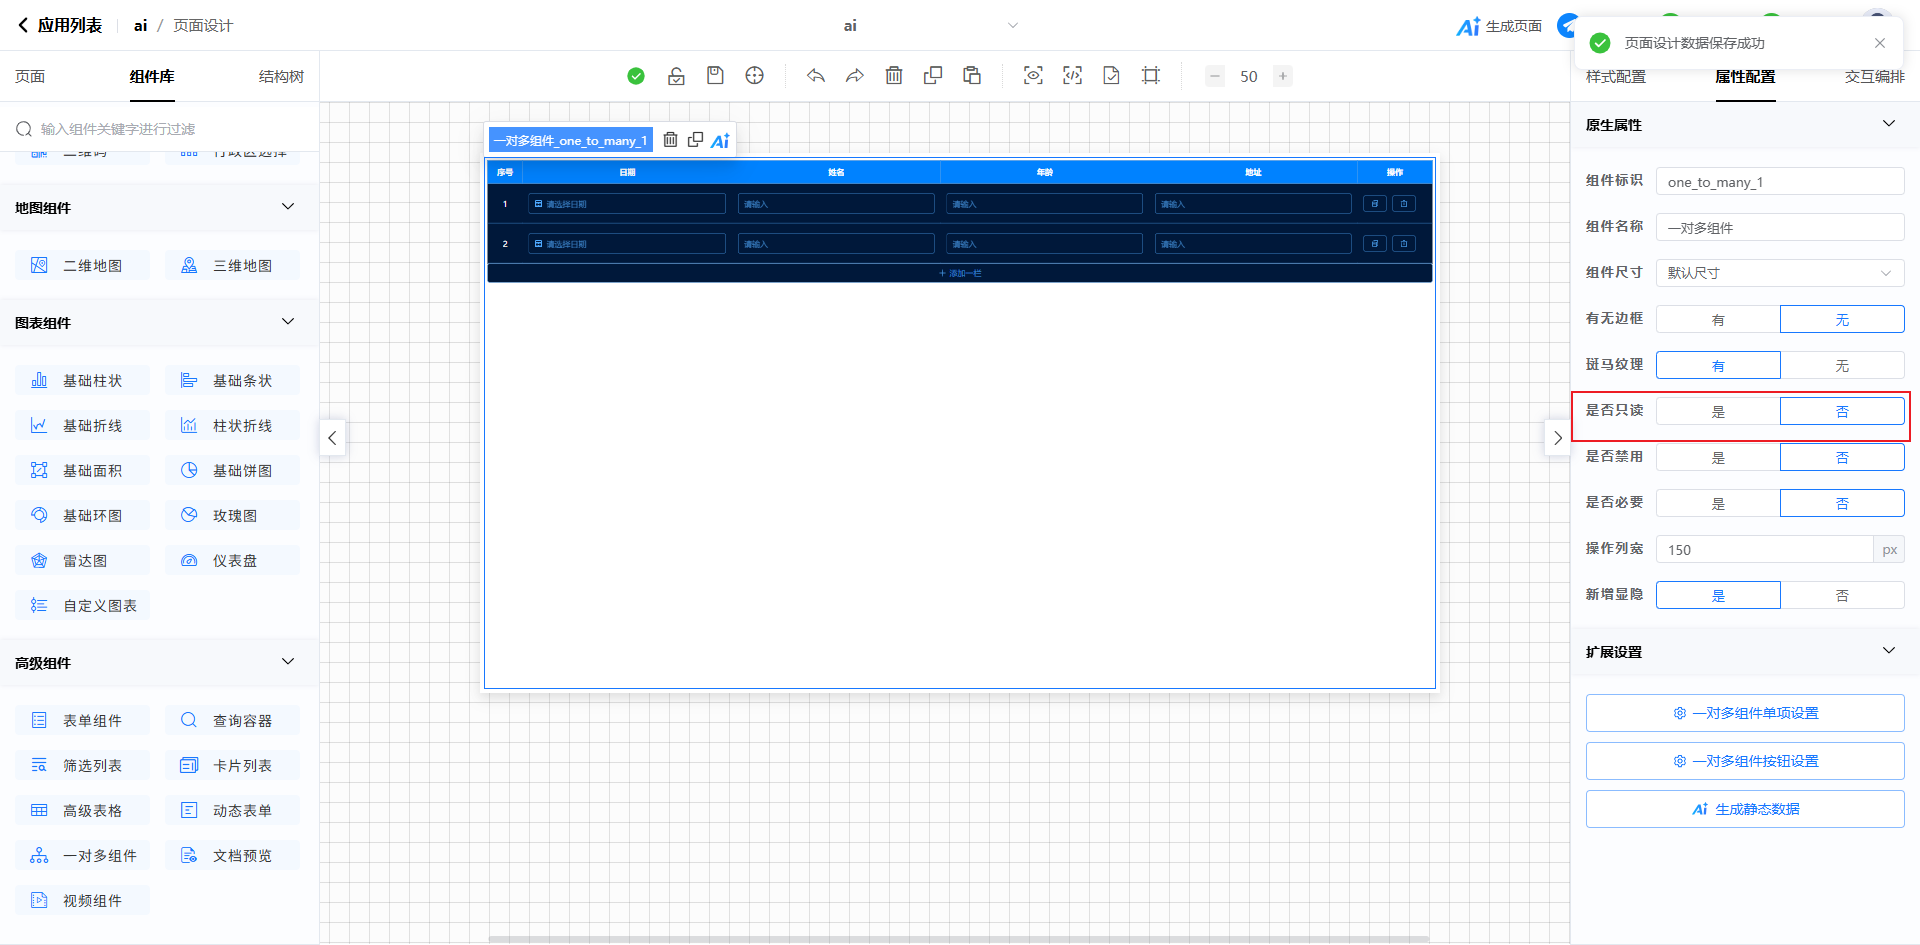This screenshot has height=945, width=1920.
Task: Collapse the 图表组件 section
Action: [288, 322]
